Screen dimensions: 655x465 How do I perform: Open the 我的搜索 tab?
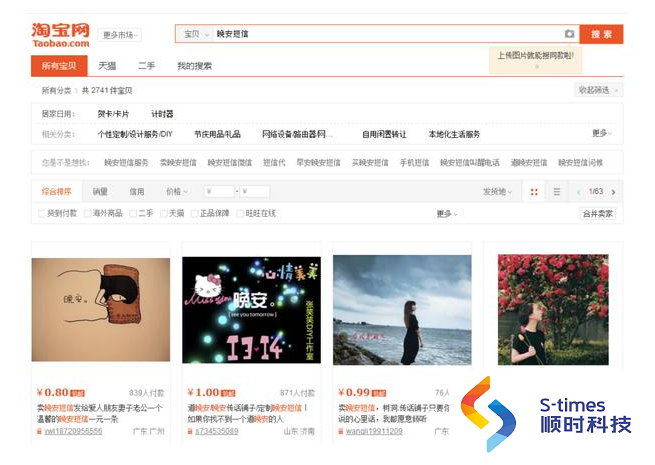coord(194,66)
